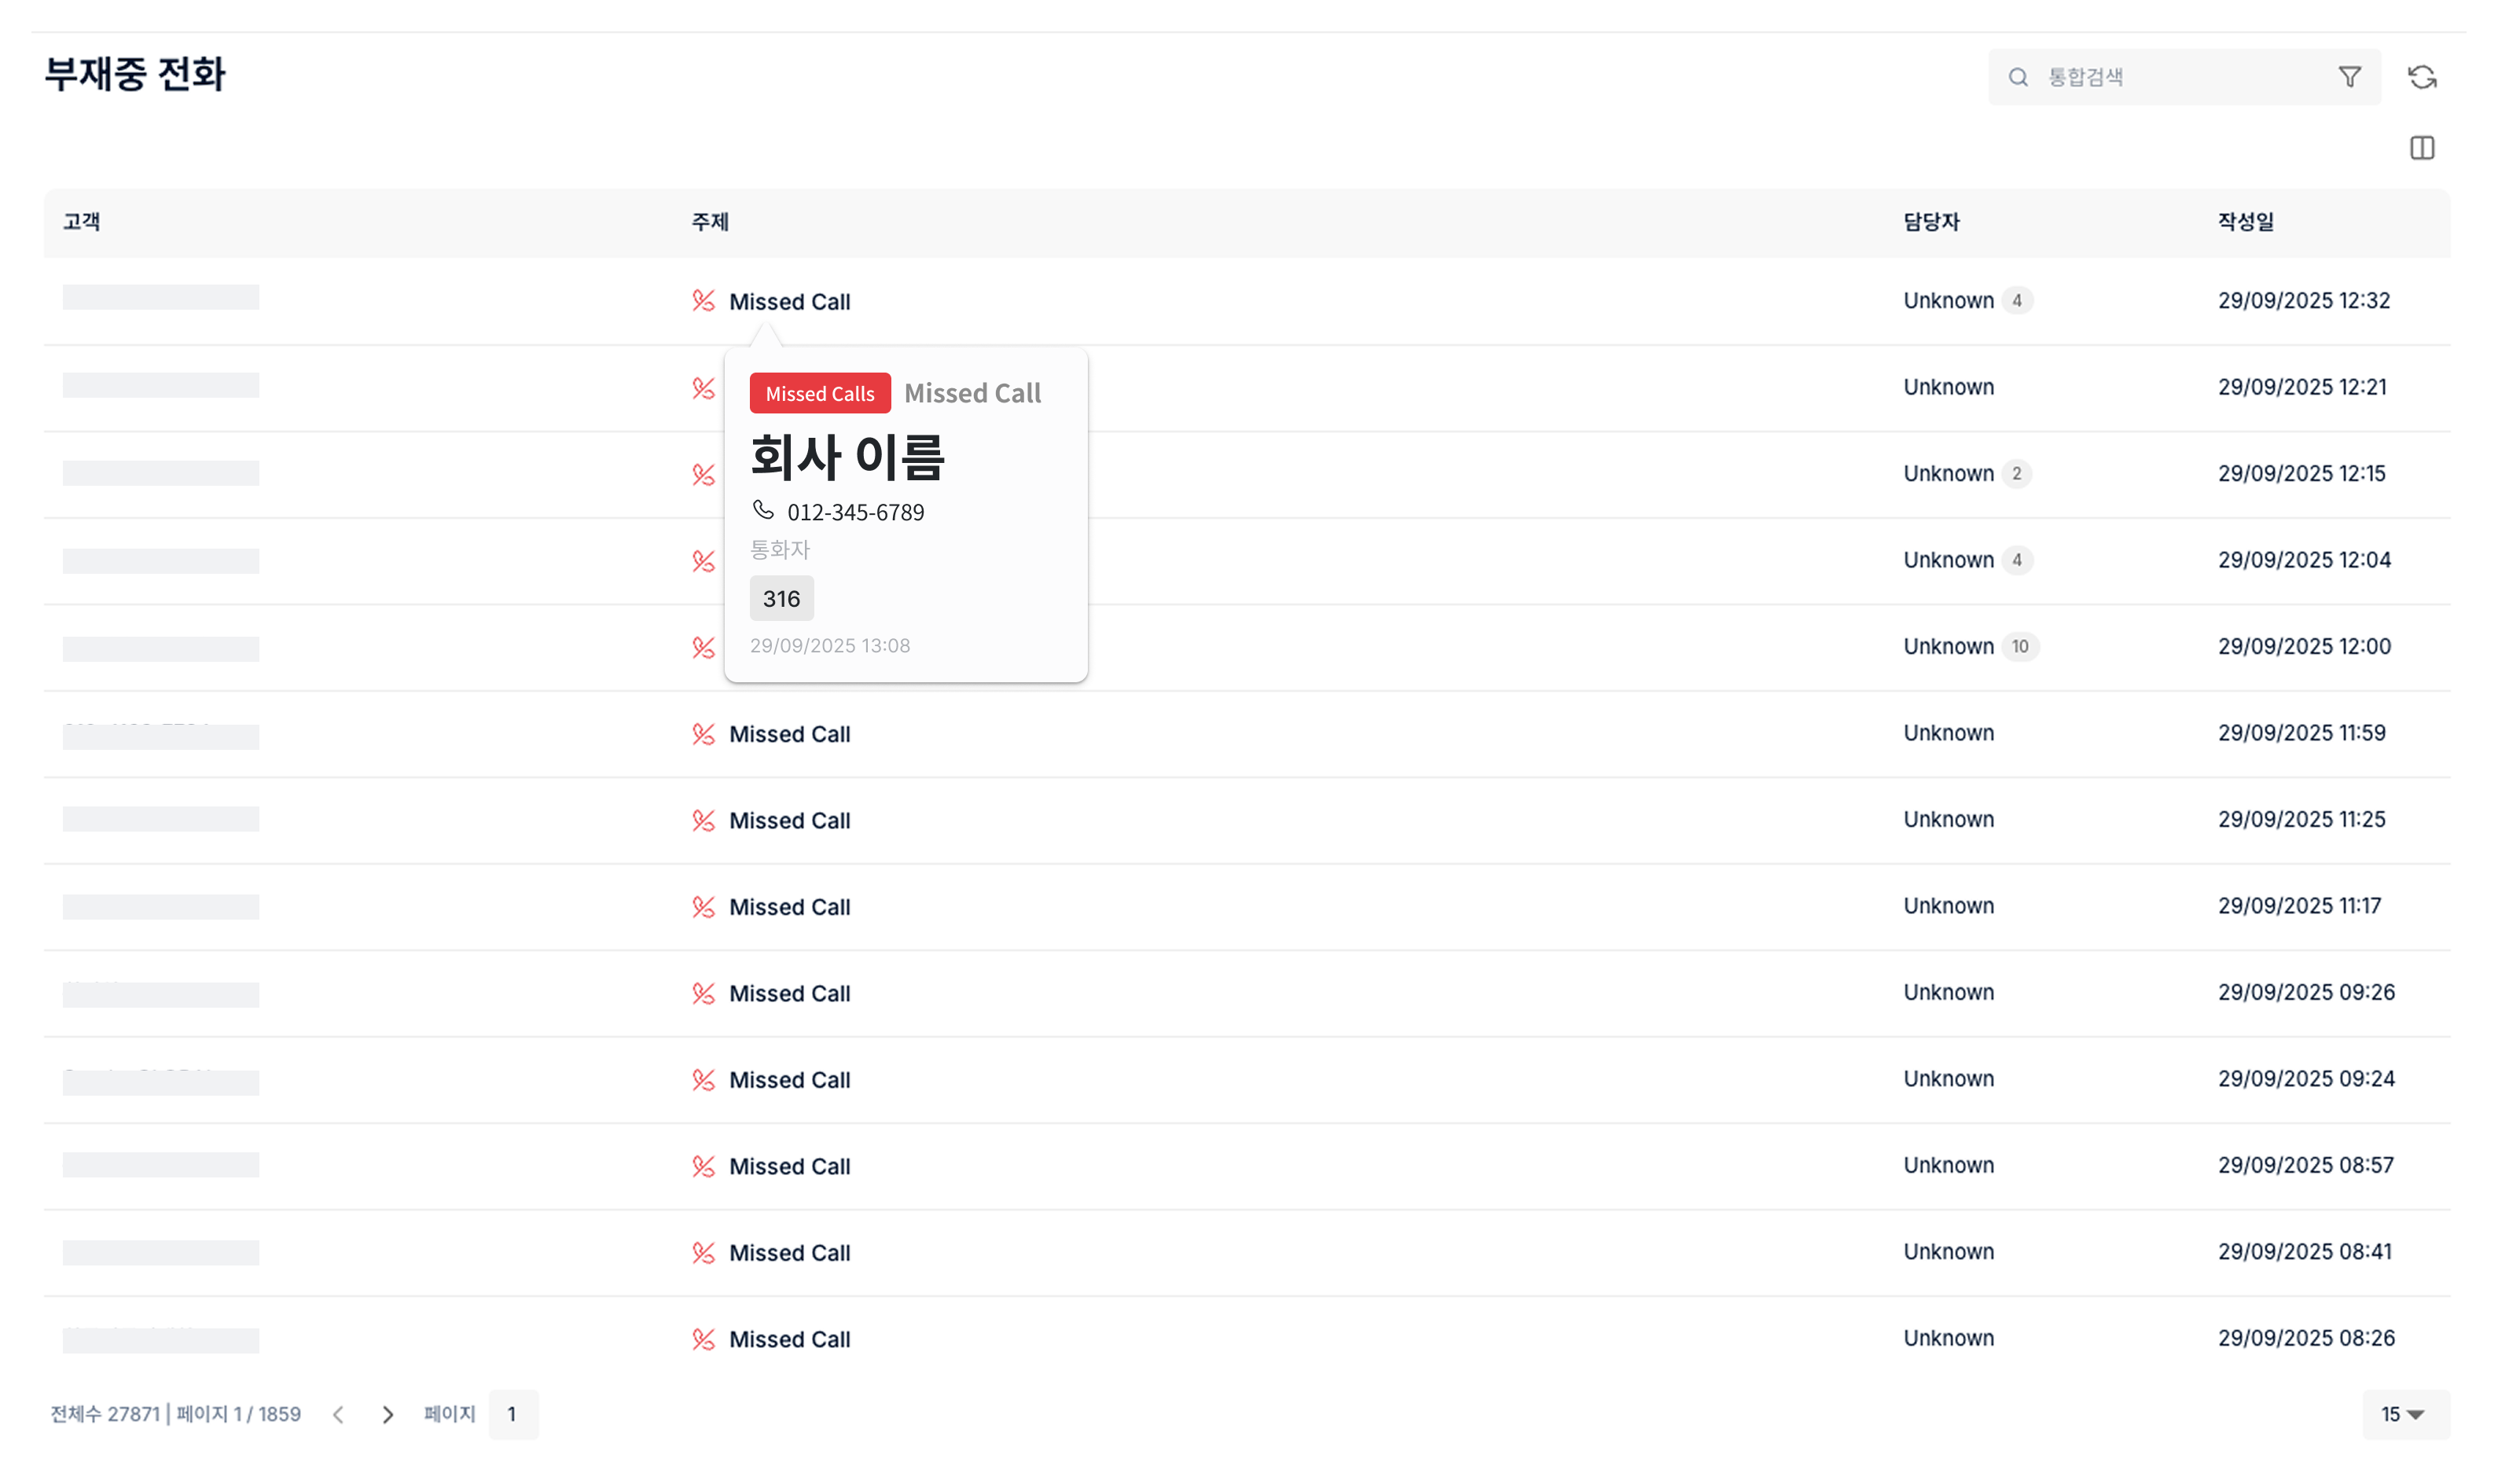Go to previous page with left chevron
This screenshot has width=2498, height=1484.
(338, 1414)
